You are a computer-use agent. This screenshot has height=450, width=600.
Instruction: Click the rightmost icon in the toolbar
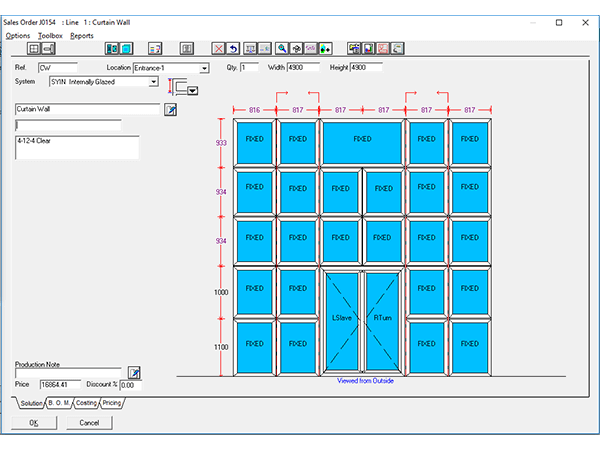[398, 48]
